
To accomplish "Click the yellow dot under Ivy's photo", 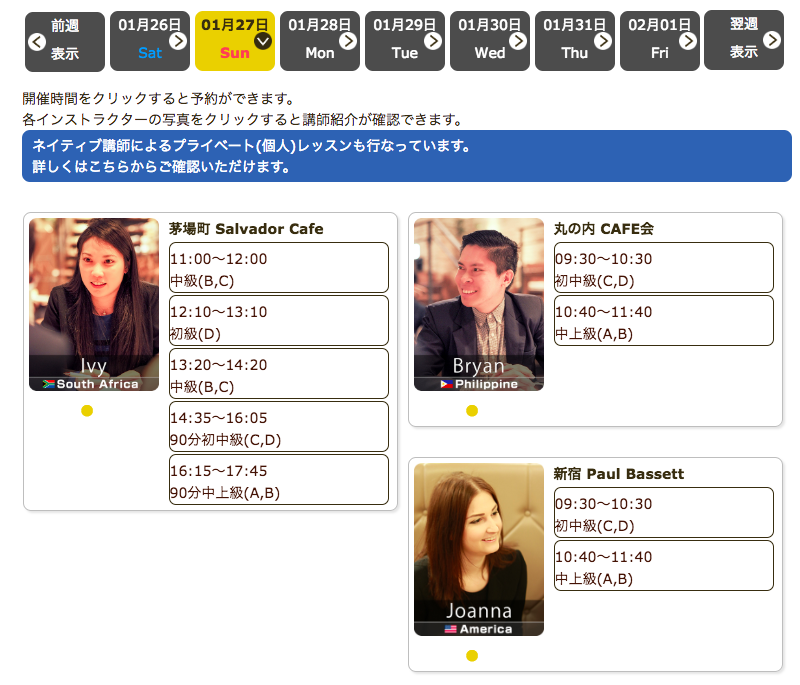I will pos(87,410).
